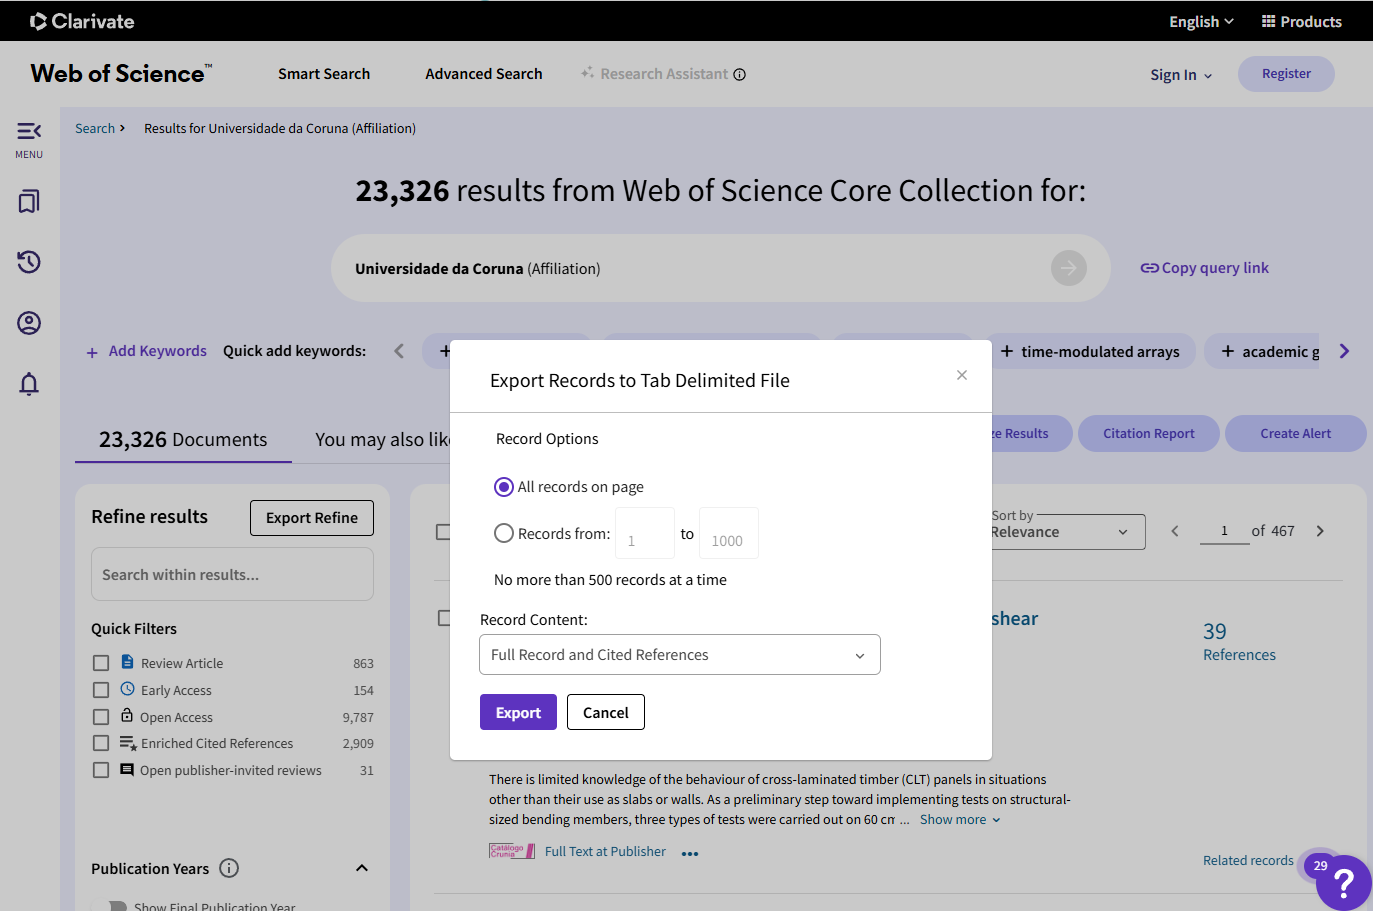Viewport: 1373px width, 911px height.
Task: Click the Research Assistant info icon
Action: click(740, 74)
